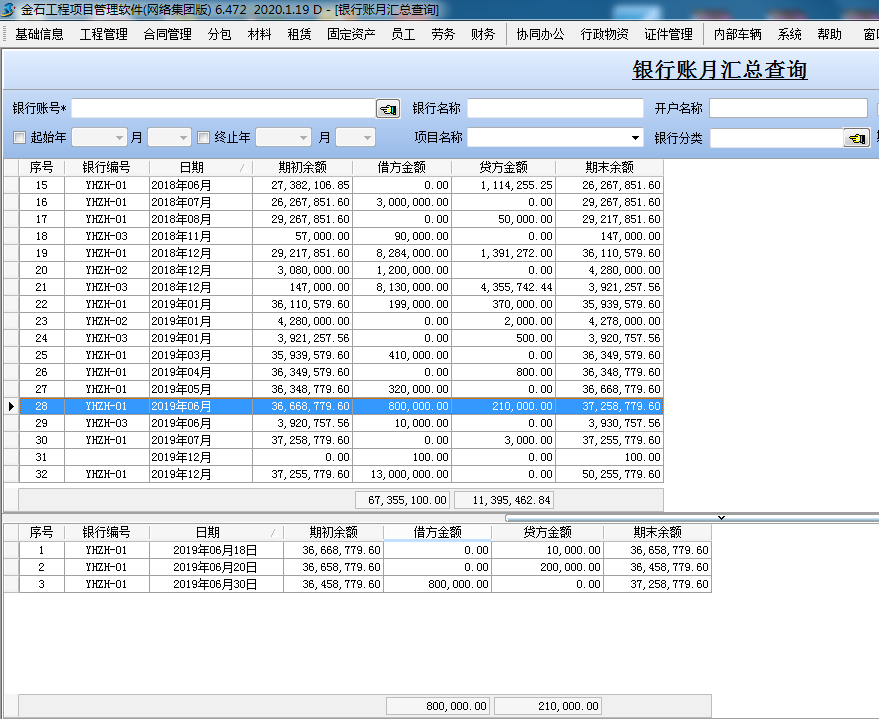This screenshot has width=879, height=719.
Task: Open the 银行分类 lookup picker icon
Action: click(x=856, y=138)
